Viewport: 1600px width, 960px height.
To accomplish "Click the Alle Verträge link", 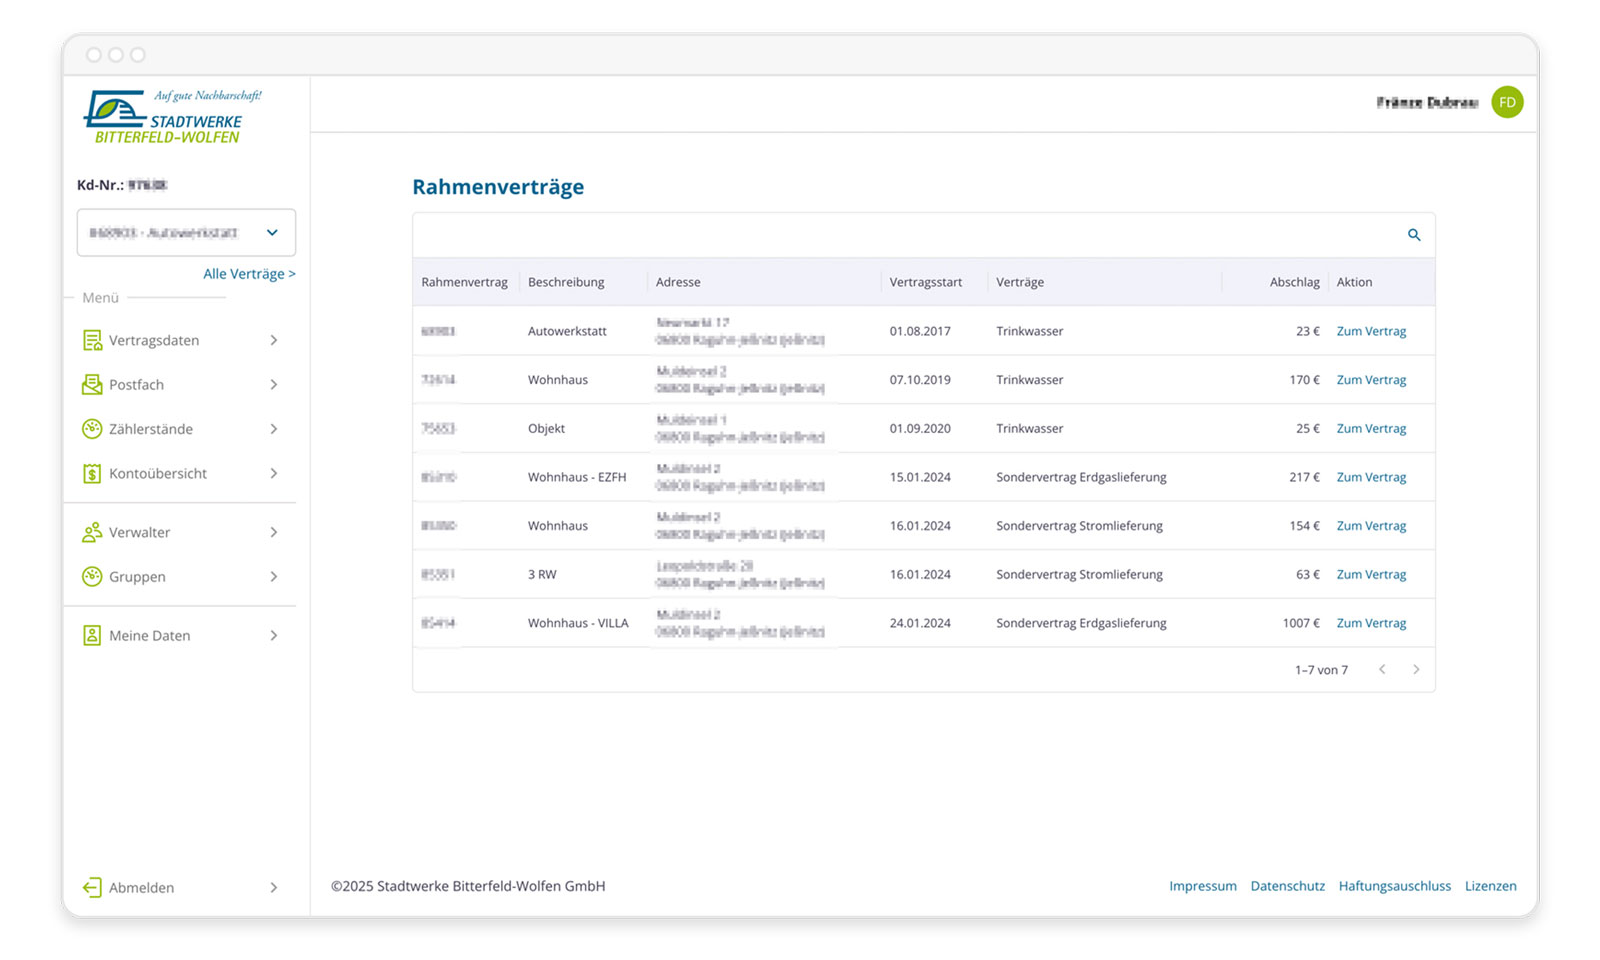I will pos(249,274).
